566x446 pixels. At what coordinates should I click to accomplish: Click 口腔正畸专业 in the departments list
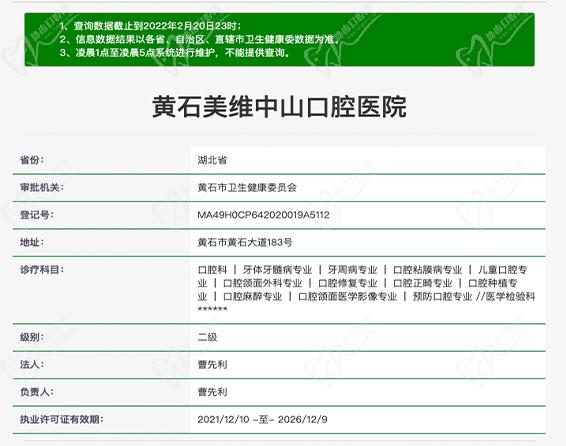click(x=423, y=283)
